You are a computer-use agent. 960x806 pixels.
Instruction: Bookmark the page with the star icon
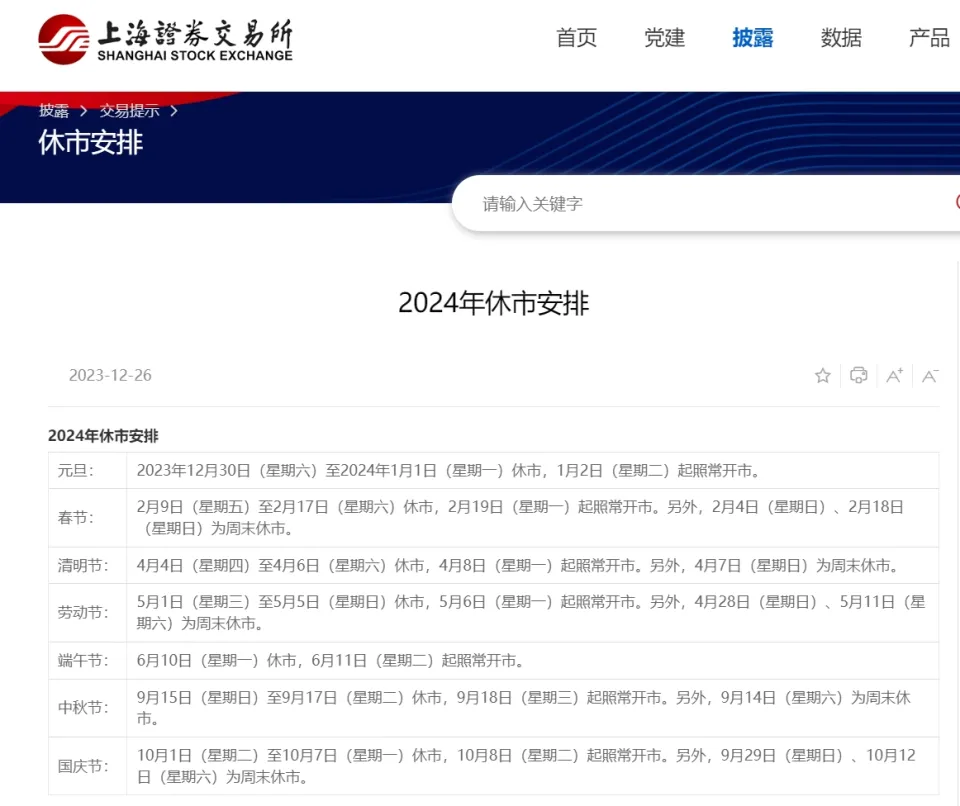pos(822,376)
